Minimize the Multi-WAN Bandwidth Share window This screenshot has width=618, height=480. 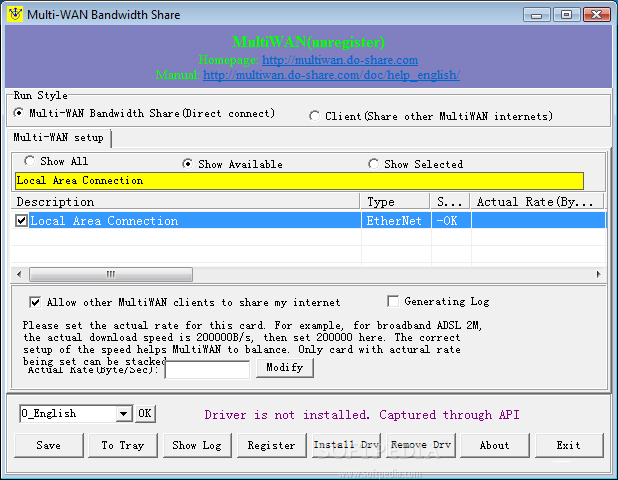point(536,15)
